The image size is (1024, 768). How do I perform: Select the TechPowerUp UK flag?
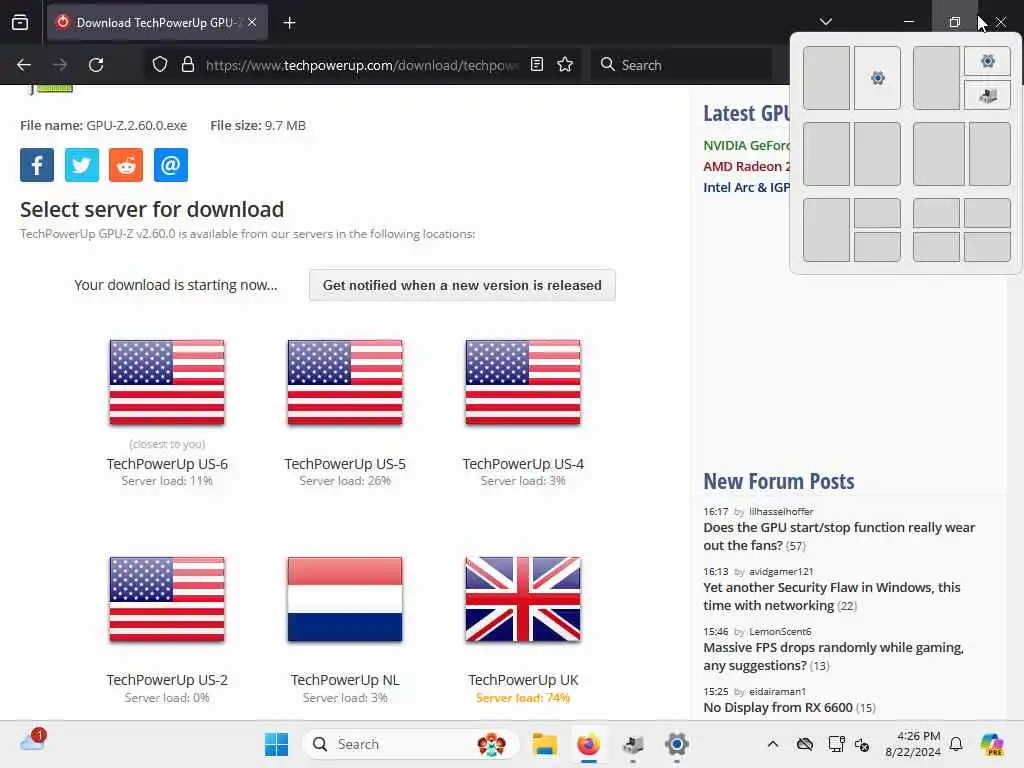click(x=523, y=599)
